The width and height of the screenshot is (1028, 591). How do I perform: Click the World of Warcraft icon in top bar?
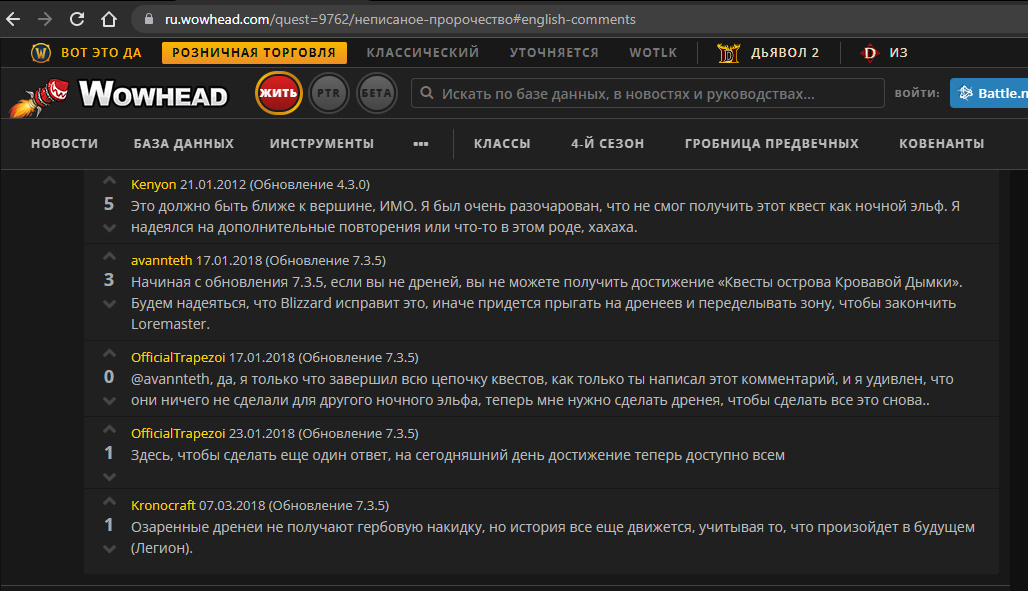pyautogui.click(x=40, y=53)
